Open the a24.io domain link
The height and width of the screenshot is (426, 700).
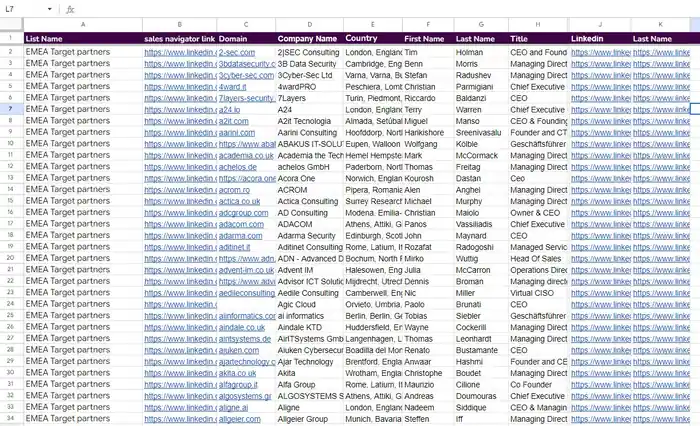[x=229, y=110]
